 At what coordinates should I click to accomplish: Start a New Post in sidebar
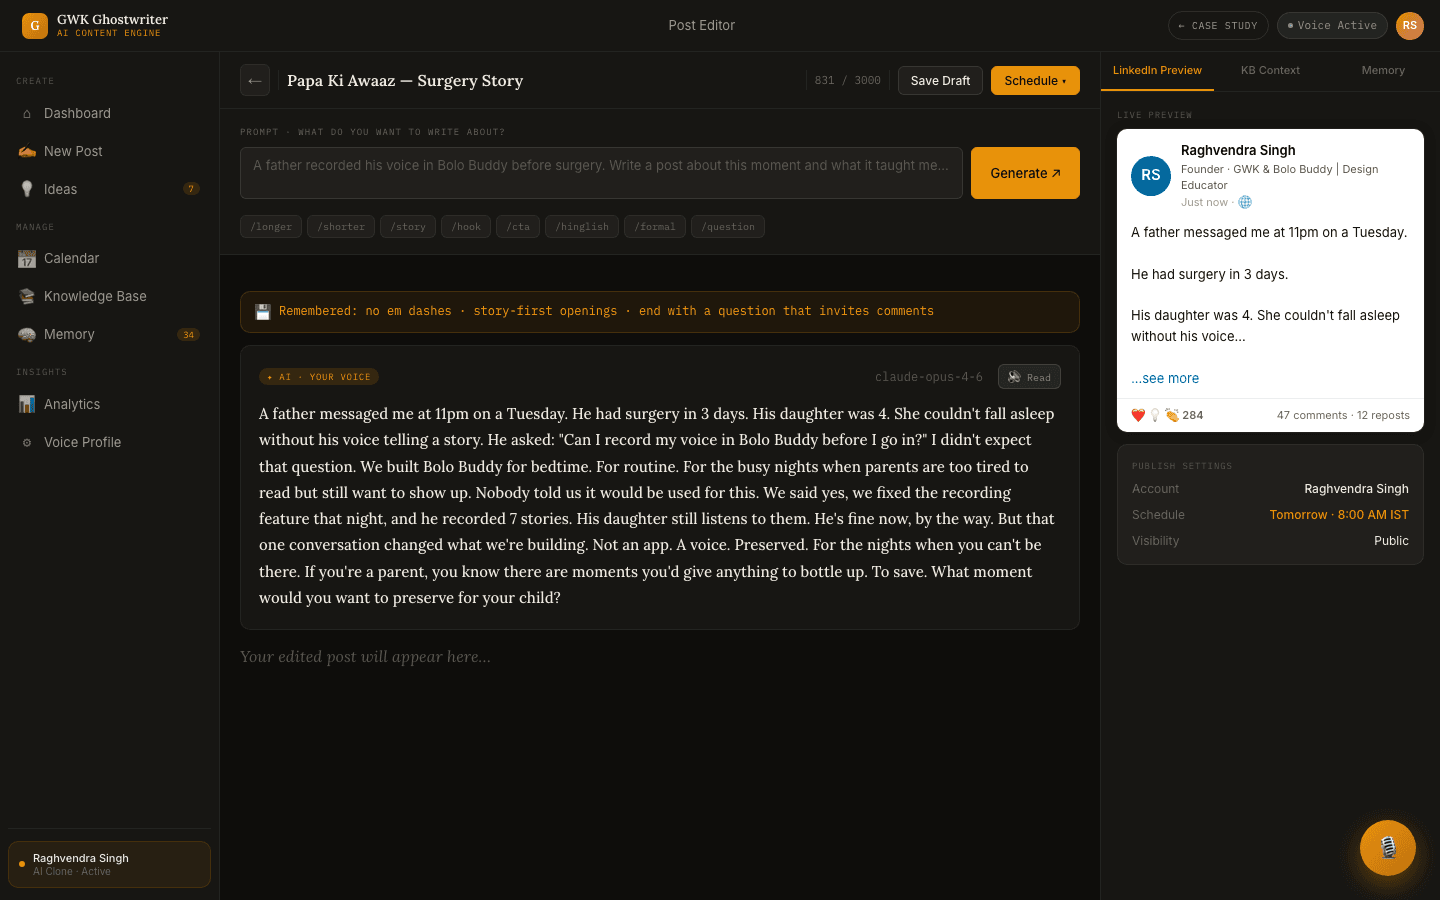click(110, 152)
